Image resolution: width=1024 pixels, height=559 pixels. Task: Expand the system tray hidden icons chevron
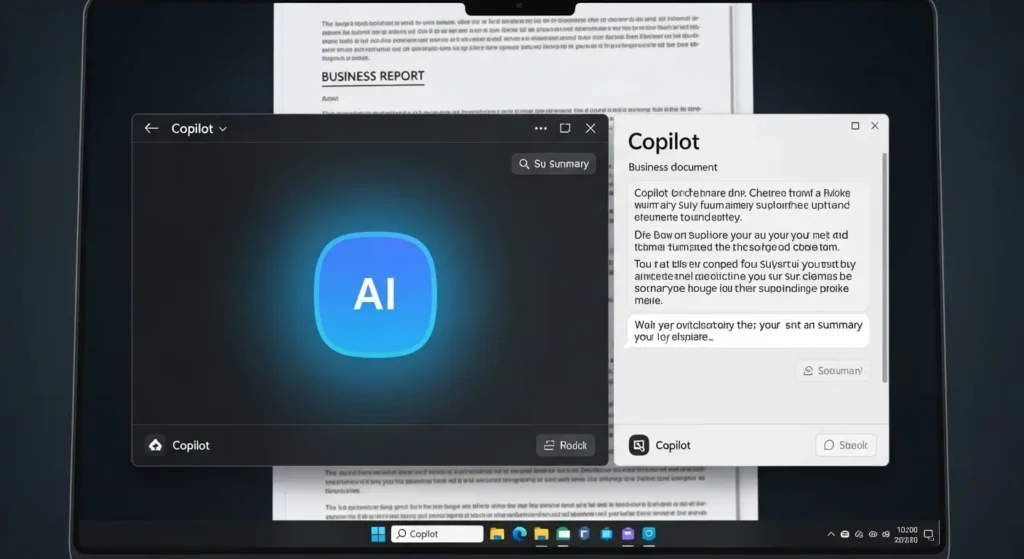831,534
